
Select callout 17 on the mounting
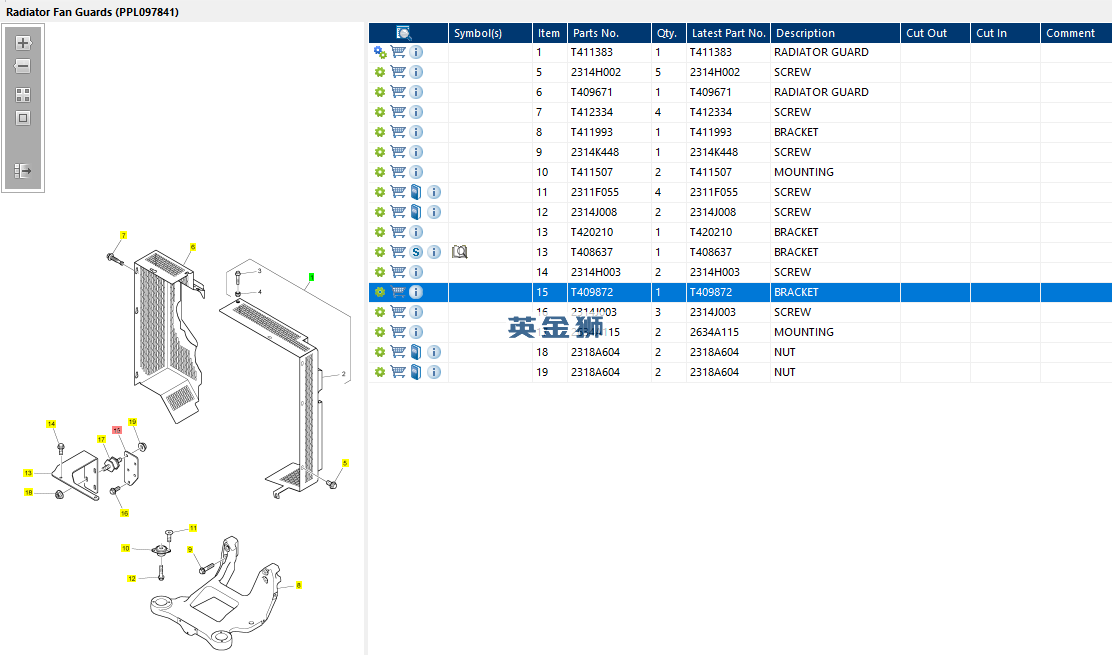pyautogui.click(x=101, y=440)
